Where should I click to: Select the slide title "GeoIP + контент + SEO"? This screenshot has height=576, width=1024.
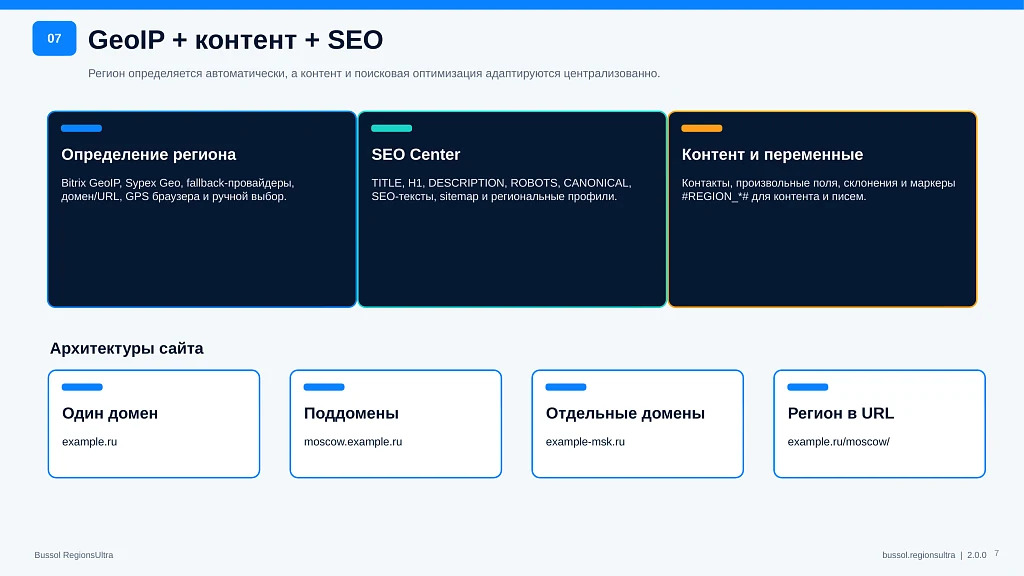[x=235, y=40]
